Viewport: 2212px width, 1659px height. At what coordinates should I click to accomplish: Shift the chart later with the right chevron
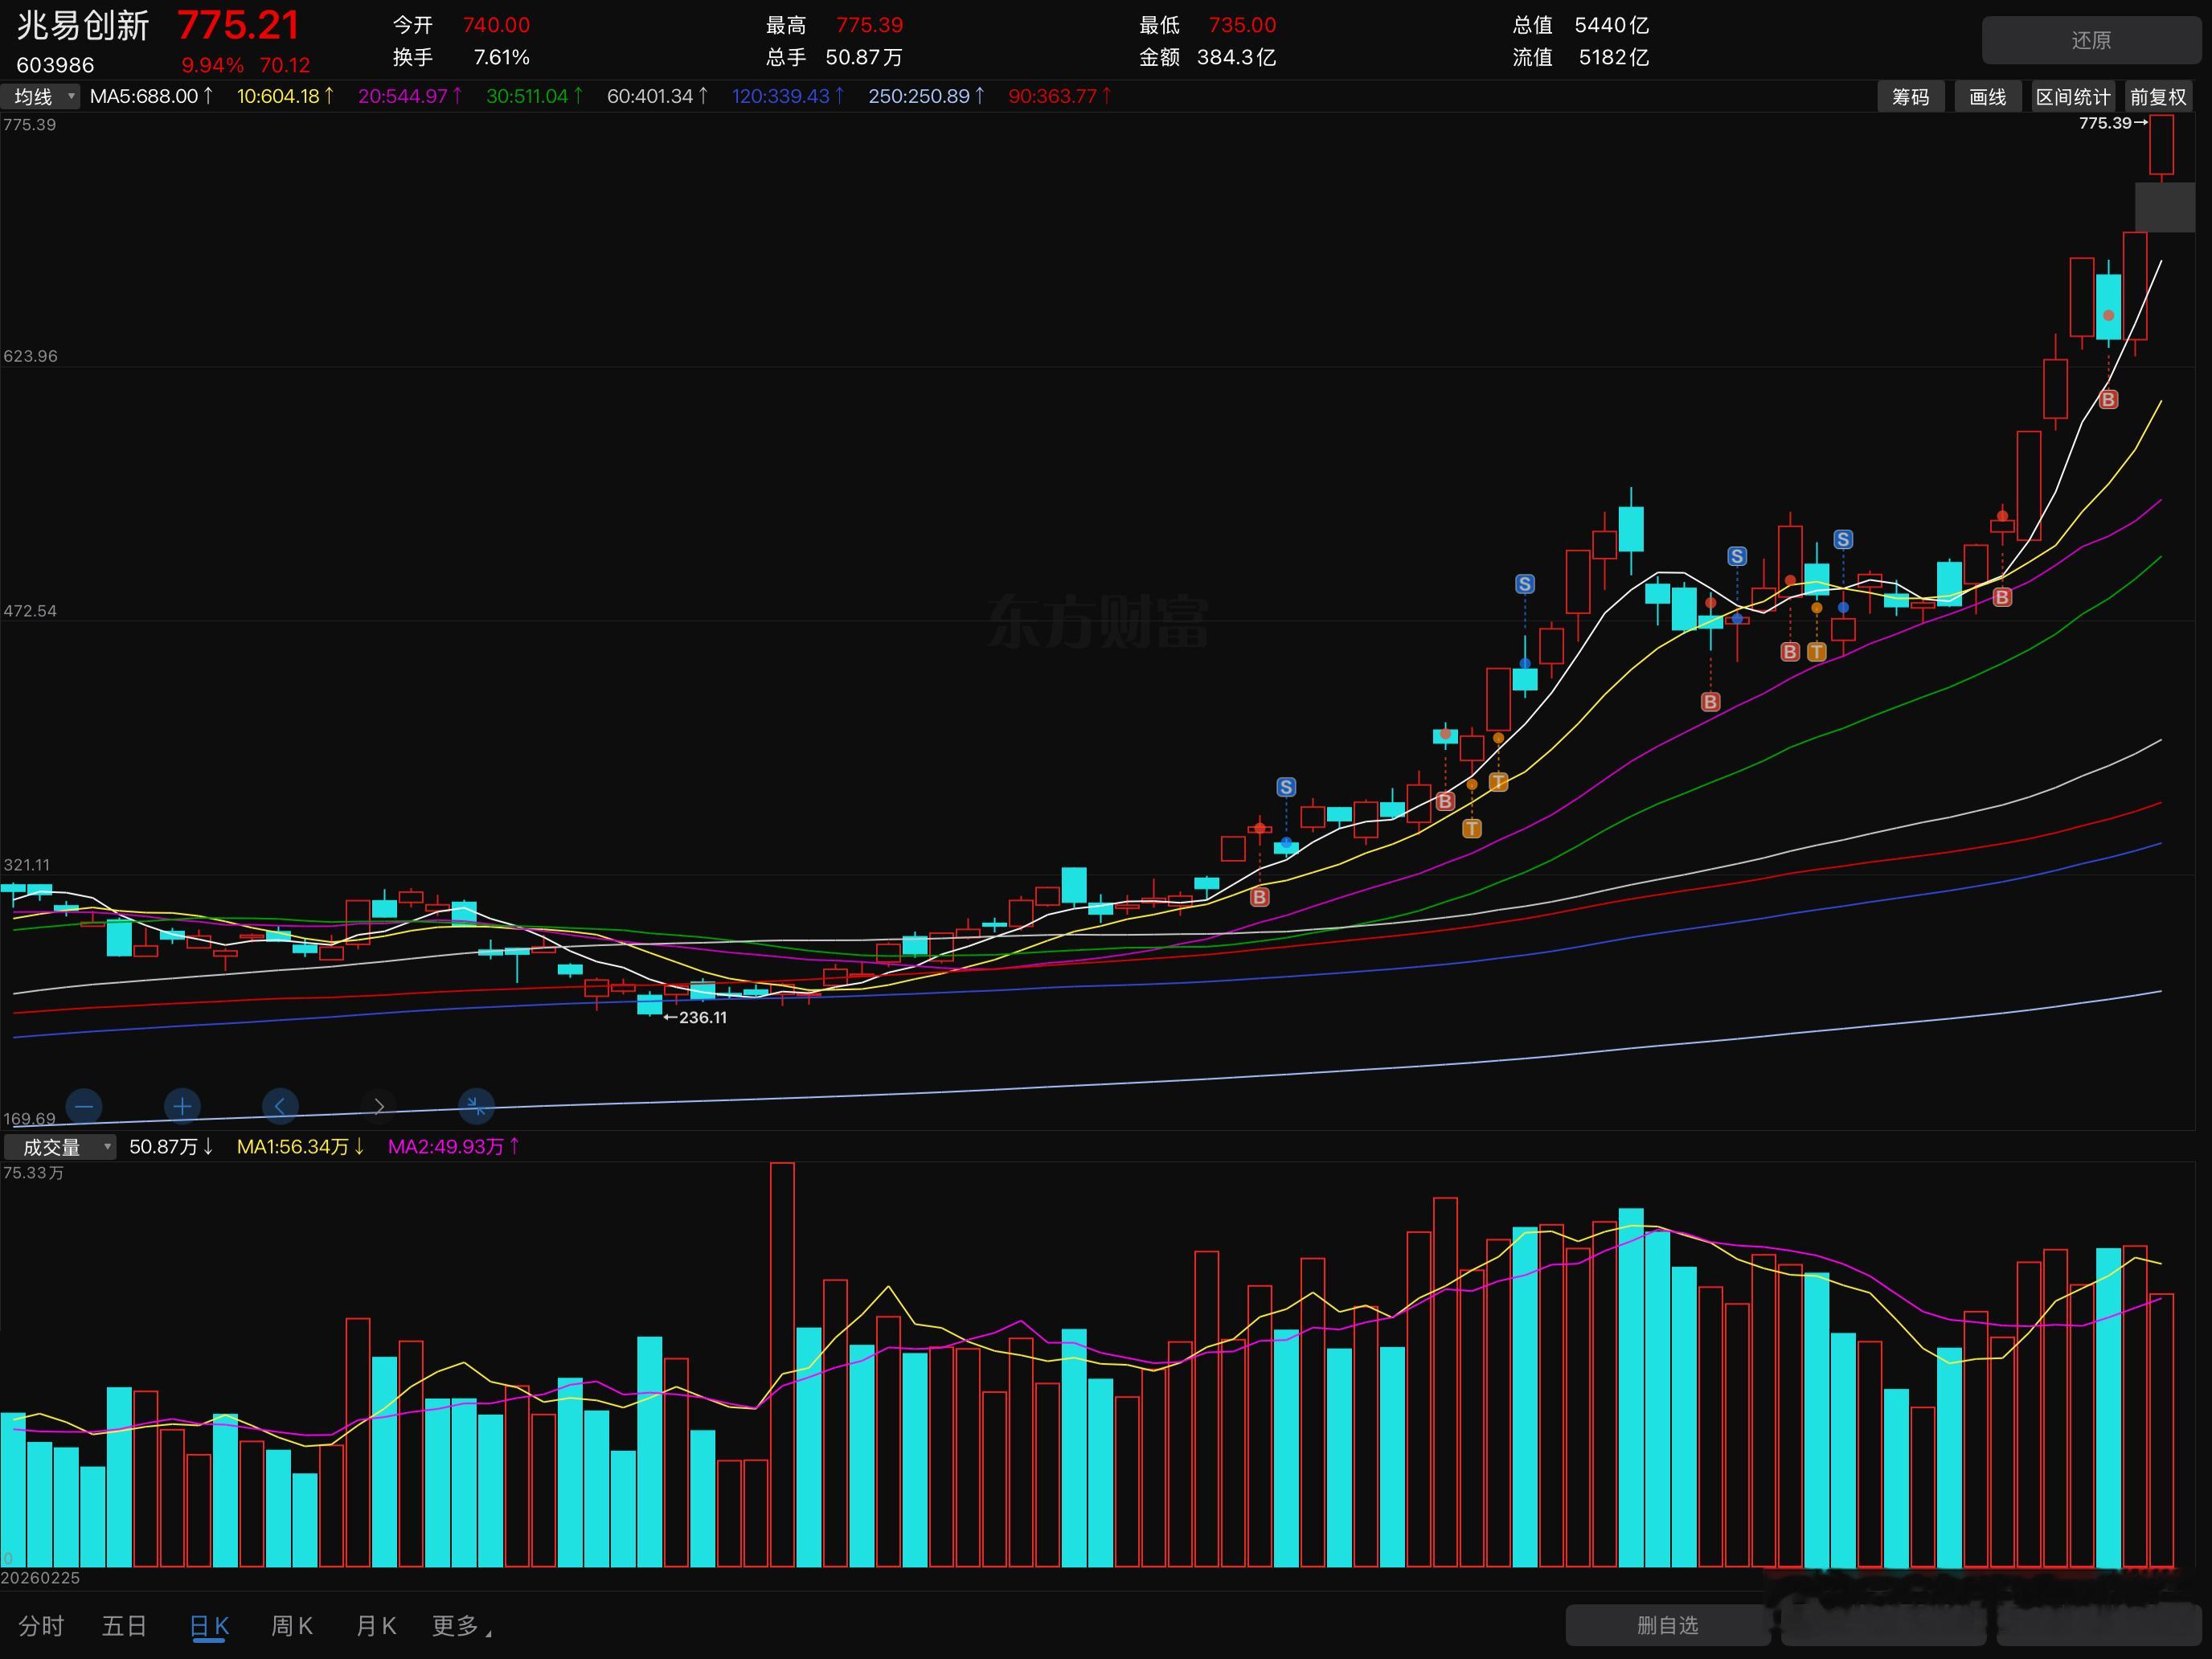point(378,1106)
